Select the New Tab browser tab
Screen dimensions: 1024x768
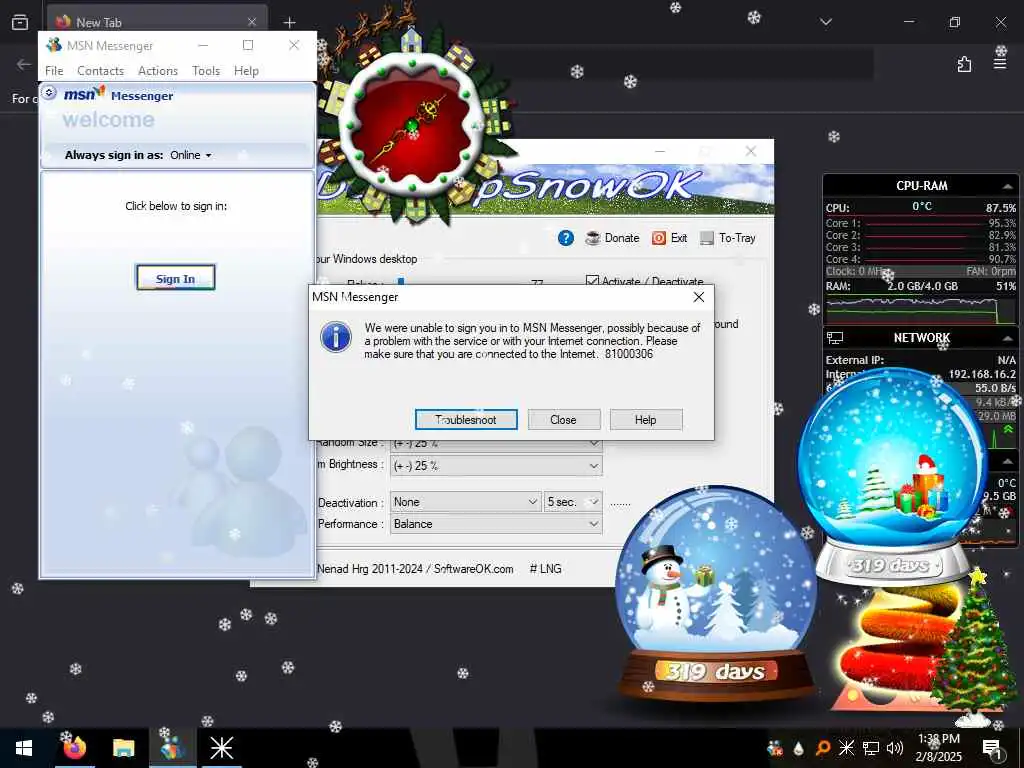pos(157,22)
